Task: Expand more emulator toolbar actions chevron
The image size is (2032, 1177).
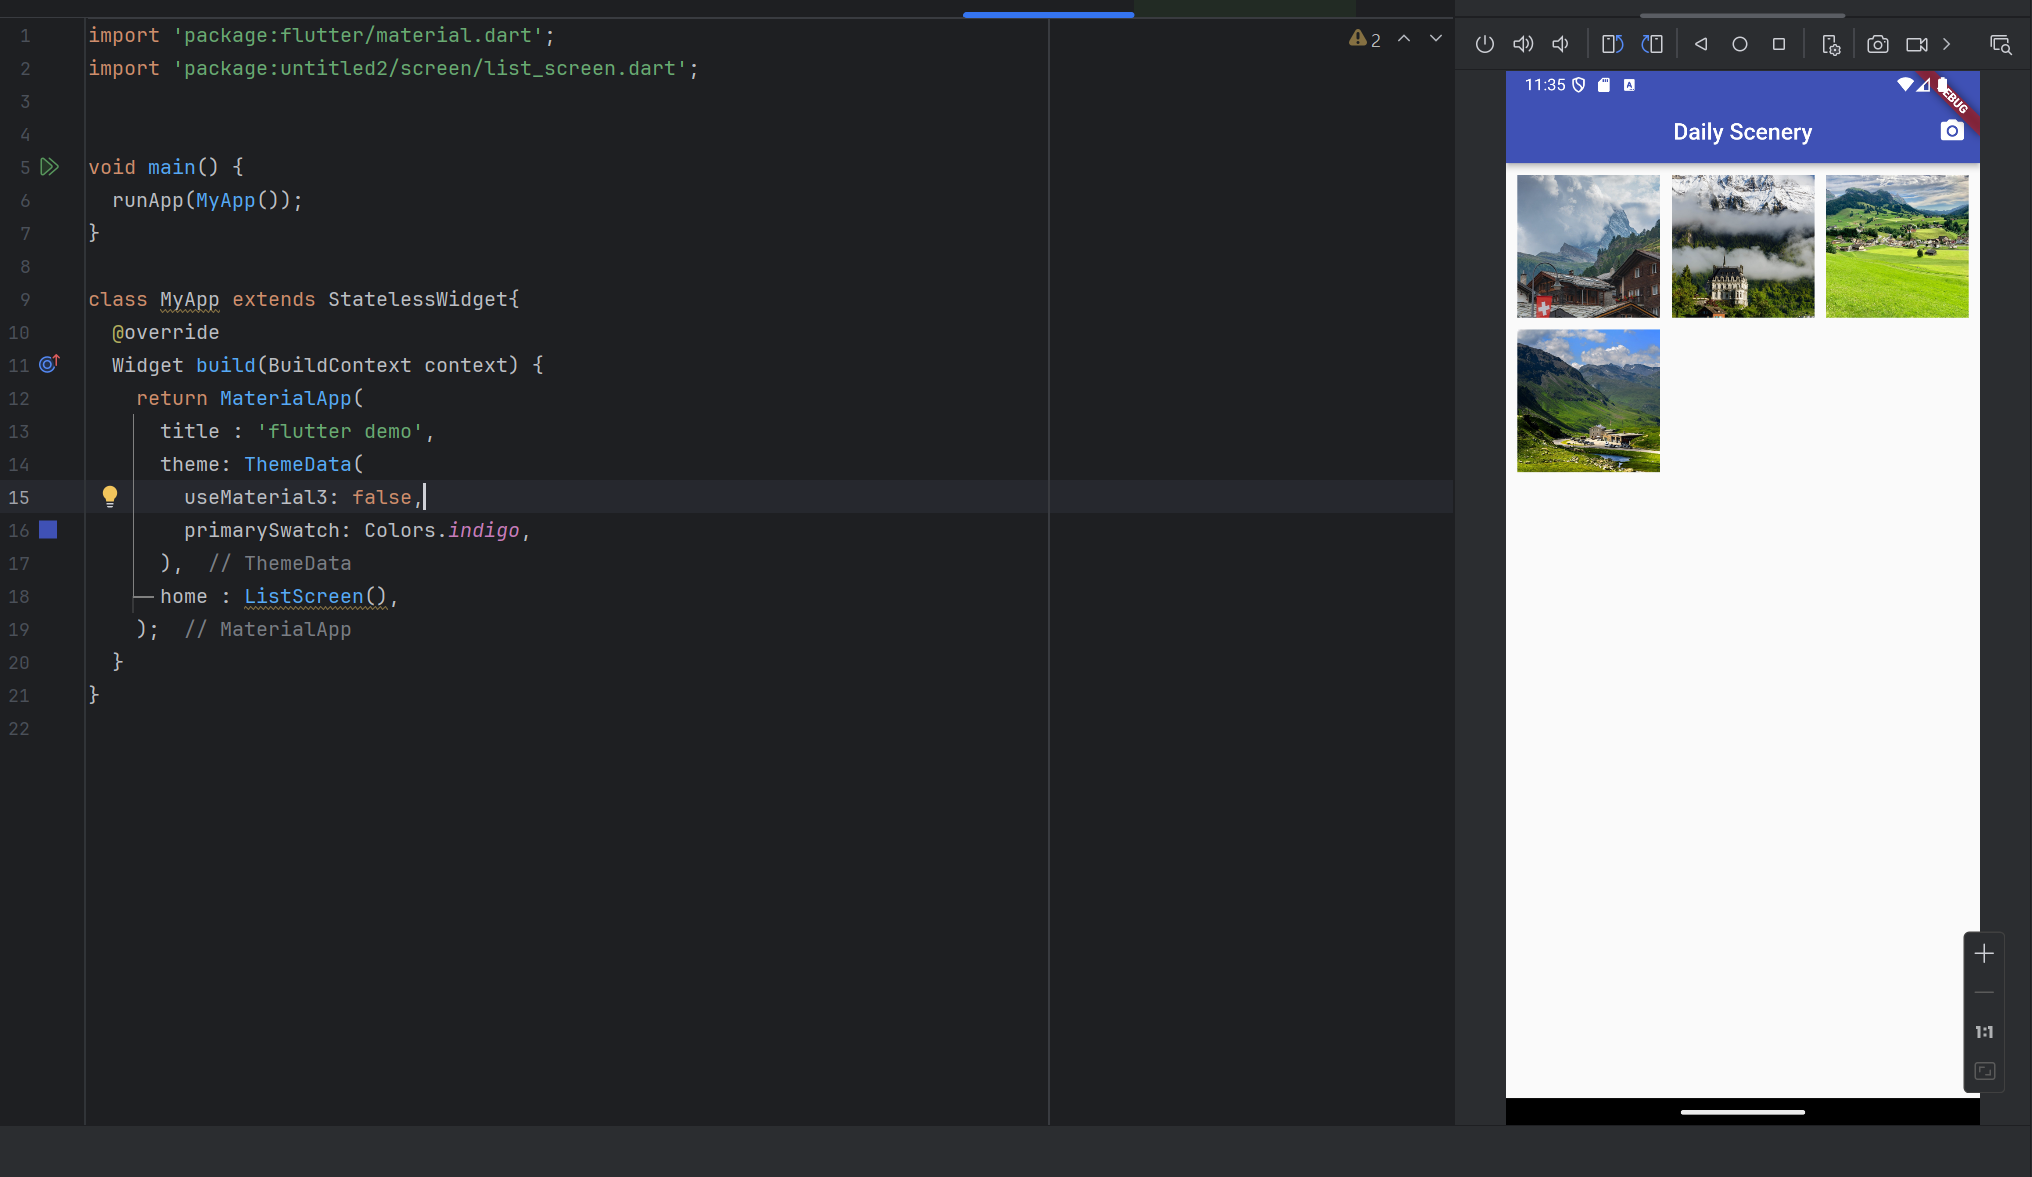Action: pyautogui.click(x=1947, y=44)
